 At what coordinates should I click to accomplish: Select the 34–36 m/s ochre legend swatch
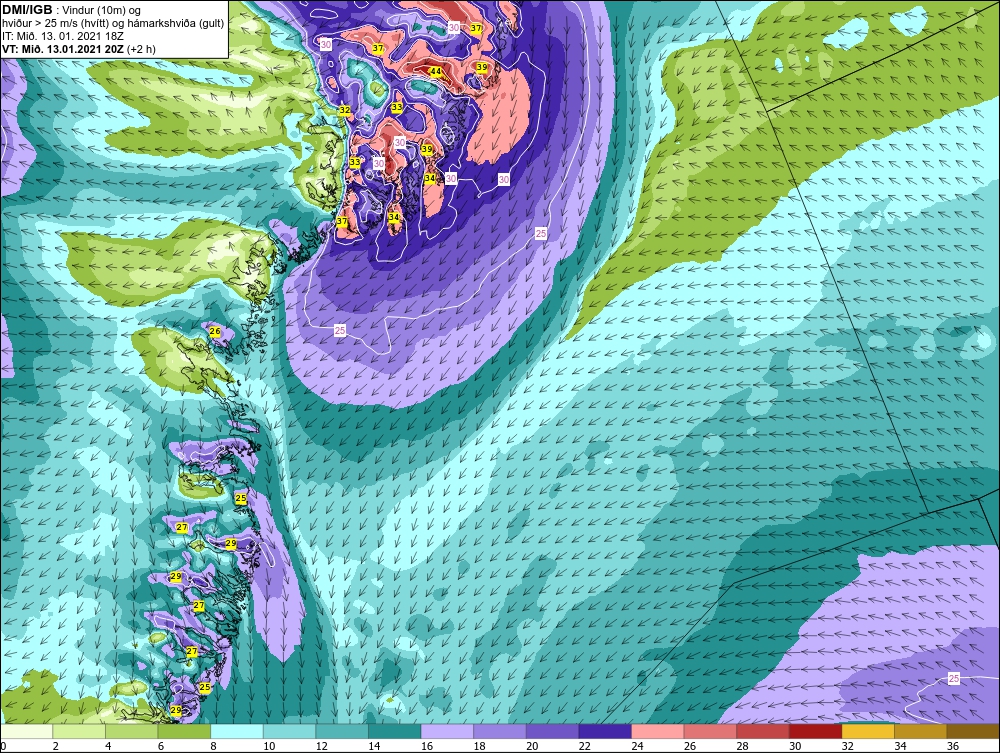921,731
